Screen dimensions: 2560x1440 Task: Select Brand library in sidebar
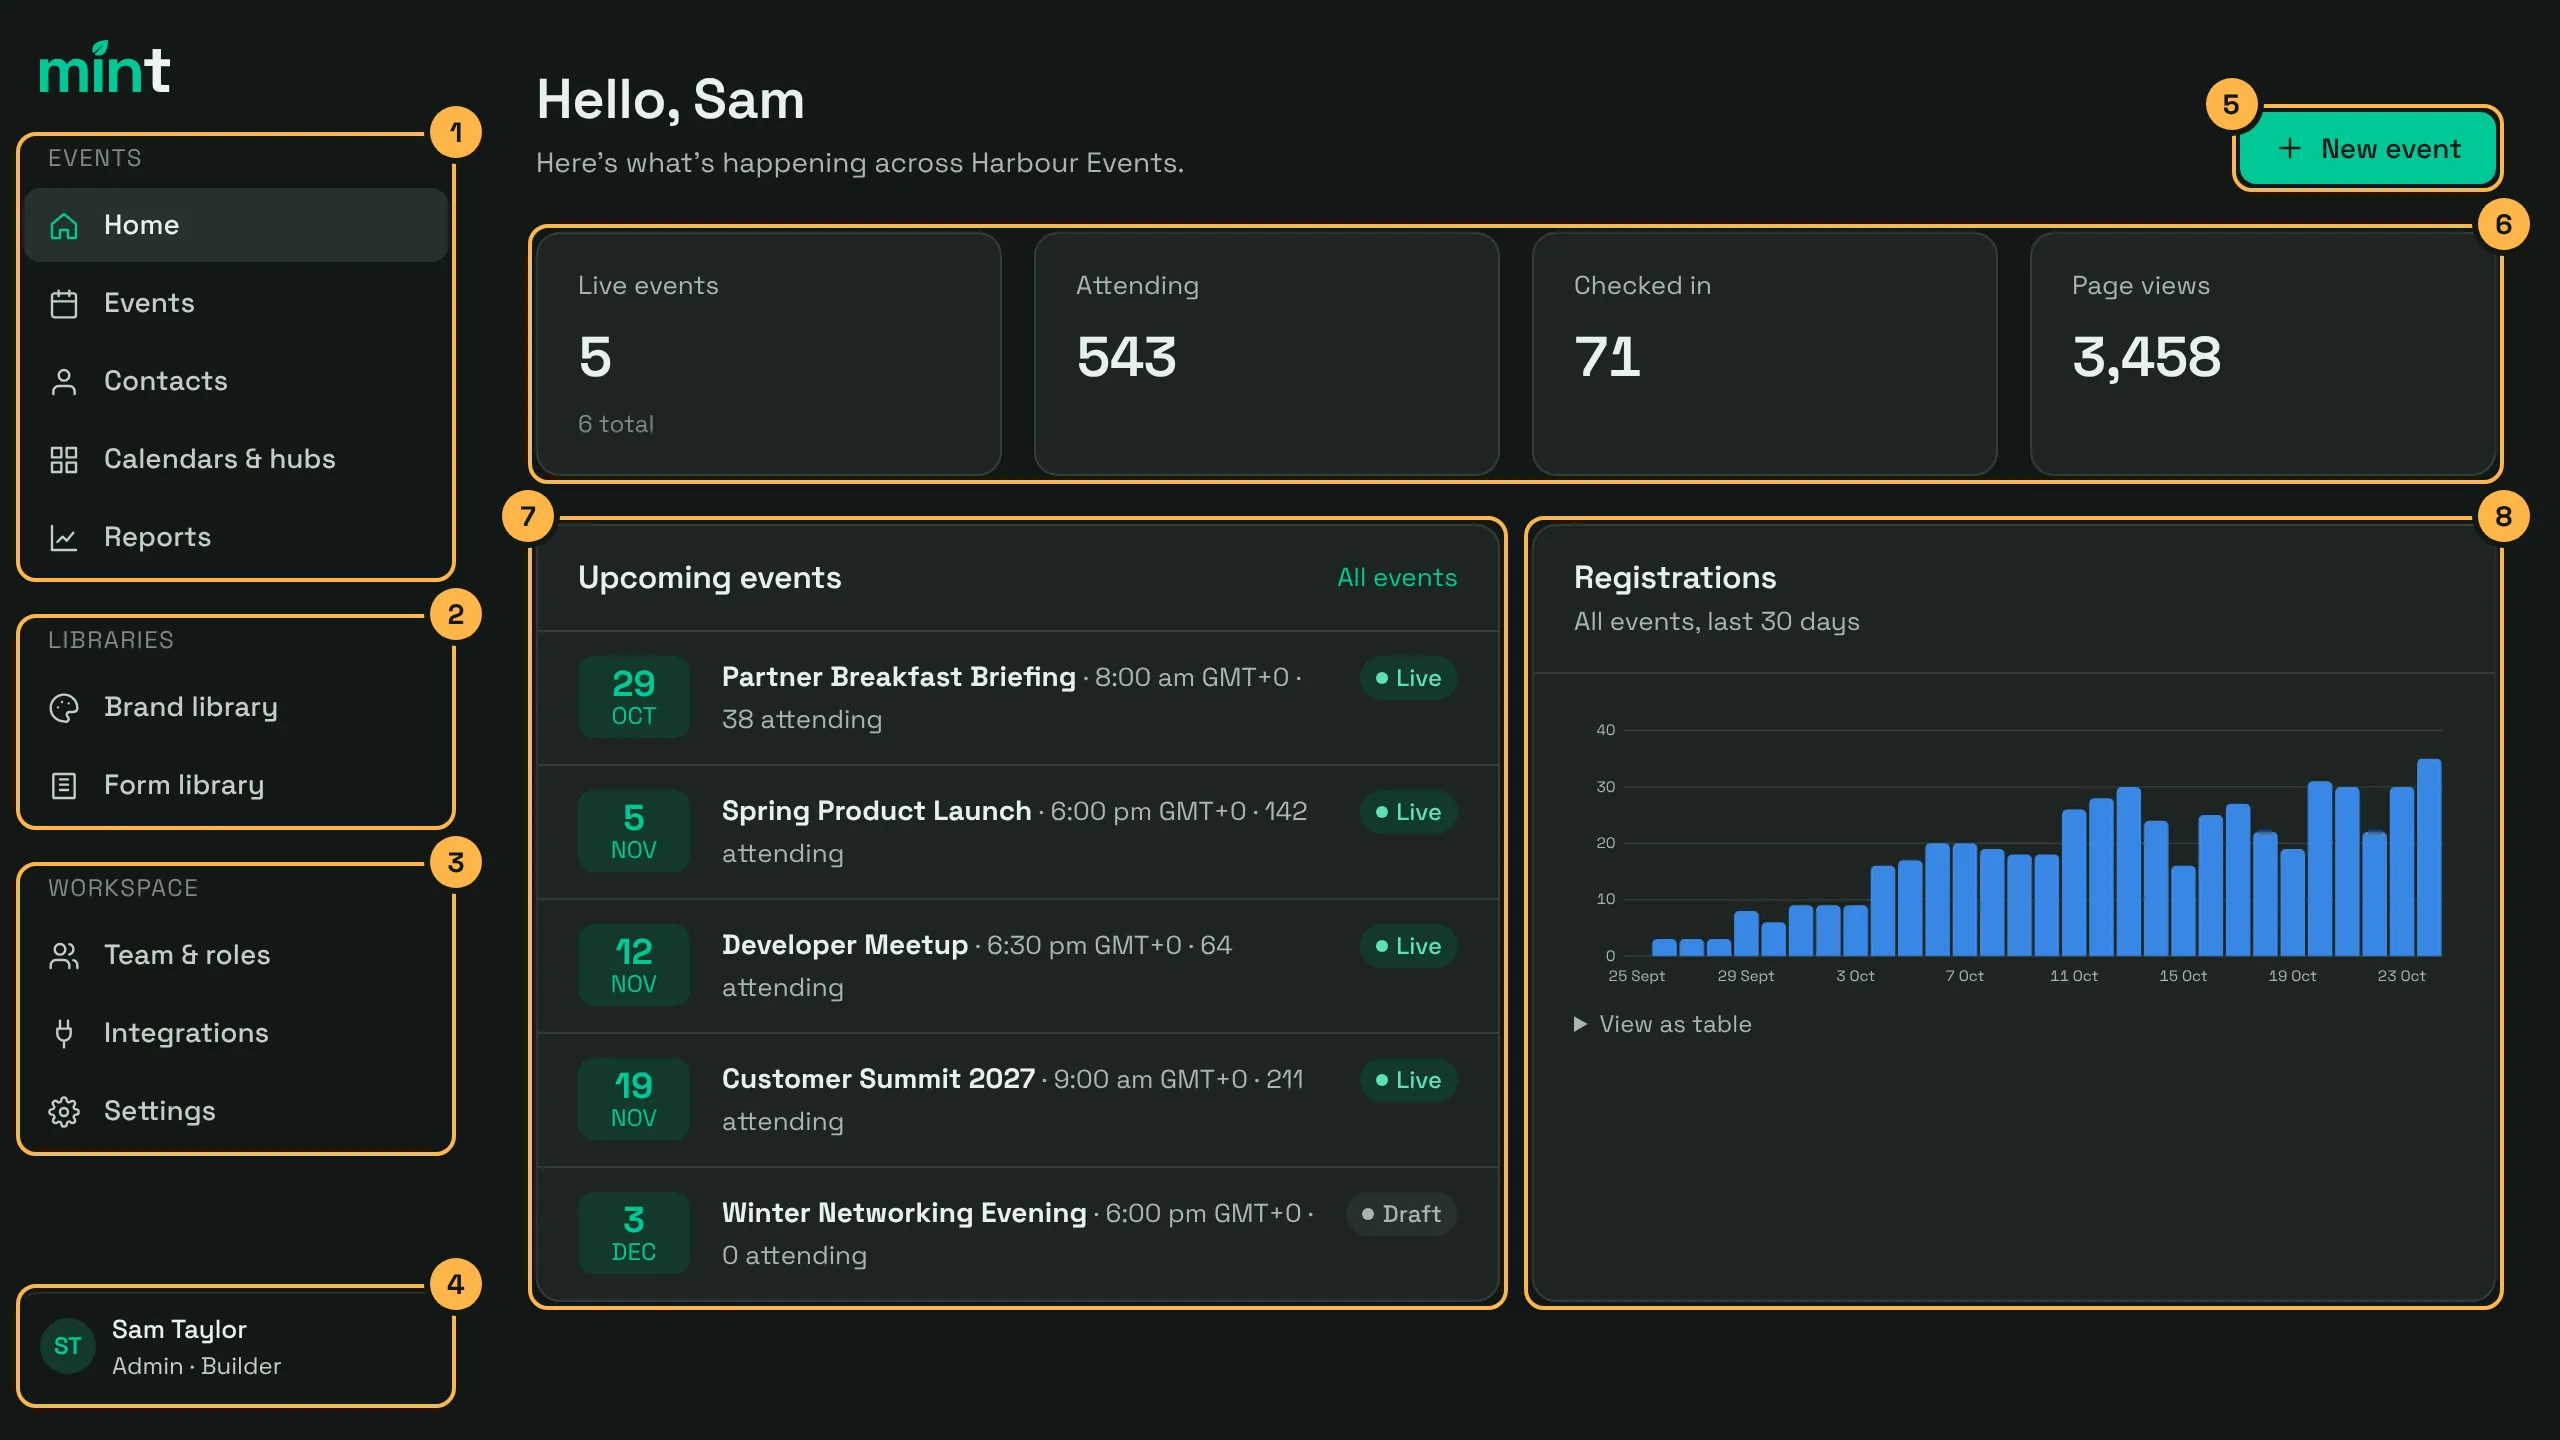coord(236,707)
